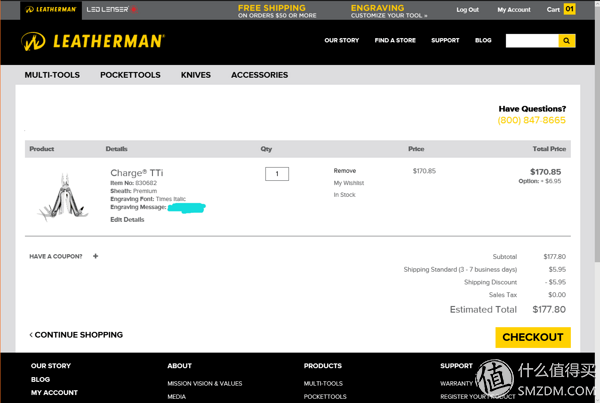
Task: Open the Cart link
Action: pos(553,10)
